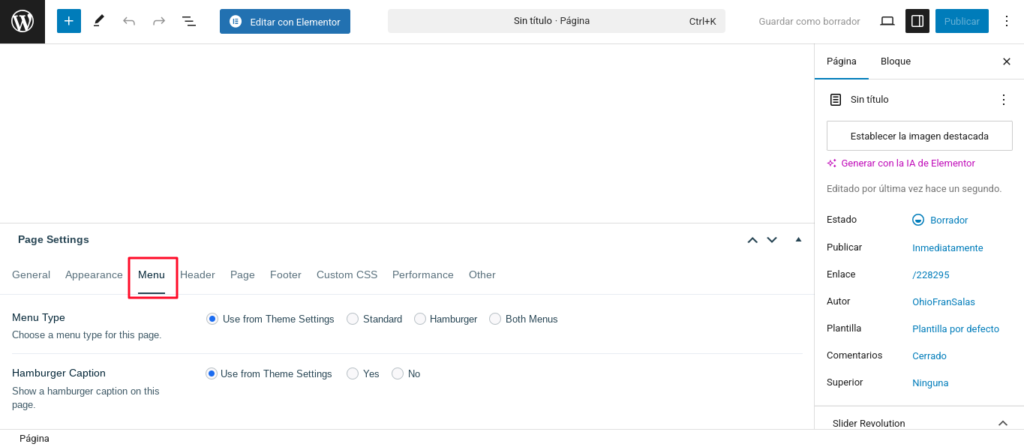Select Hamburger Caption Use from Theme Settings
This screenshot has height=447, width=1024.
[211, 374]
